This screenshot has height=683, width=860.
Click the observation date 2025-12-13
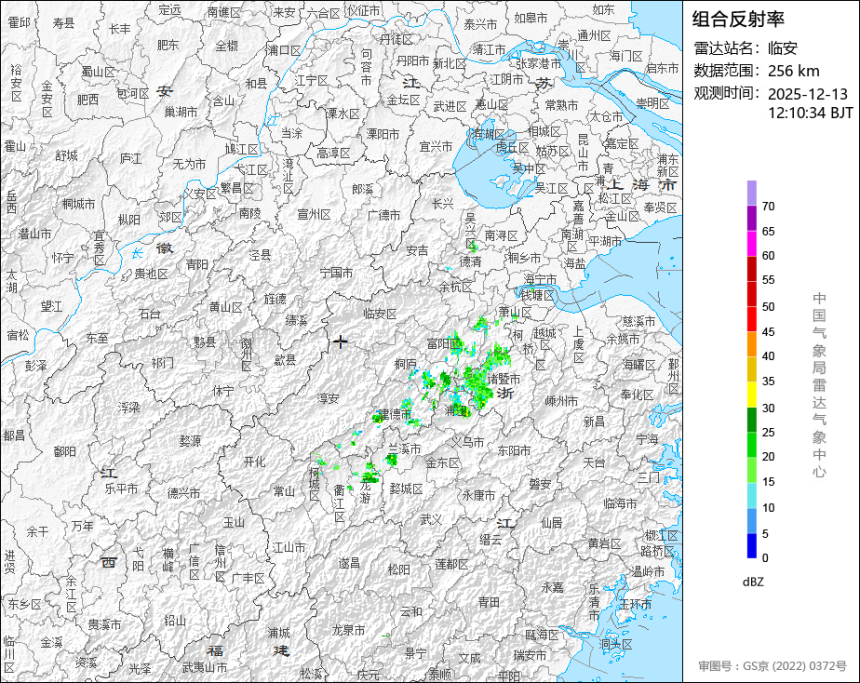coord(807,94)
